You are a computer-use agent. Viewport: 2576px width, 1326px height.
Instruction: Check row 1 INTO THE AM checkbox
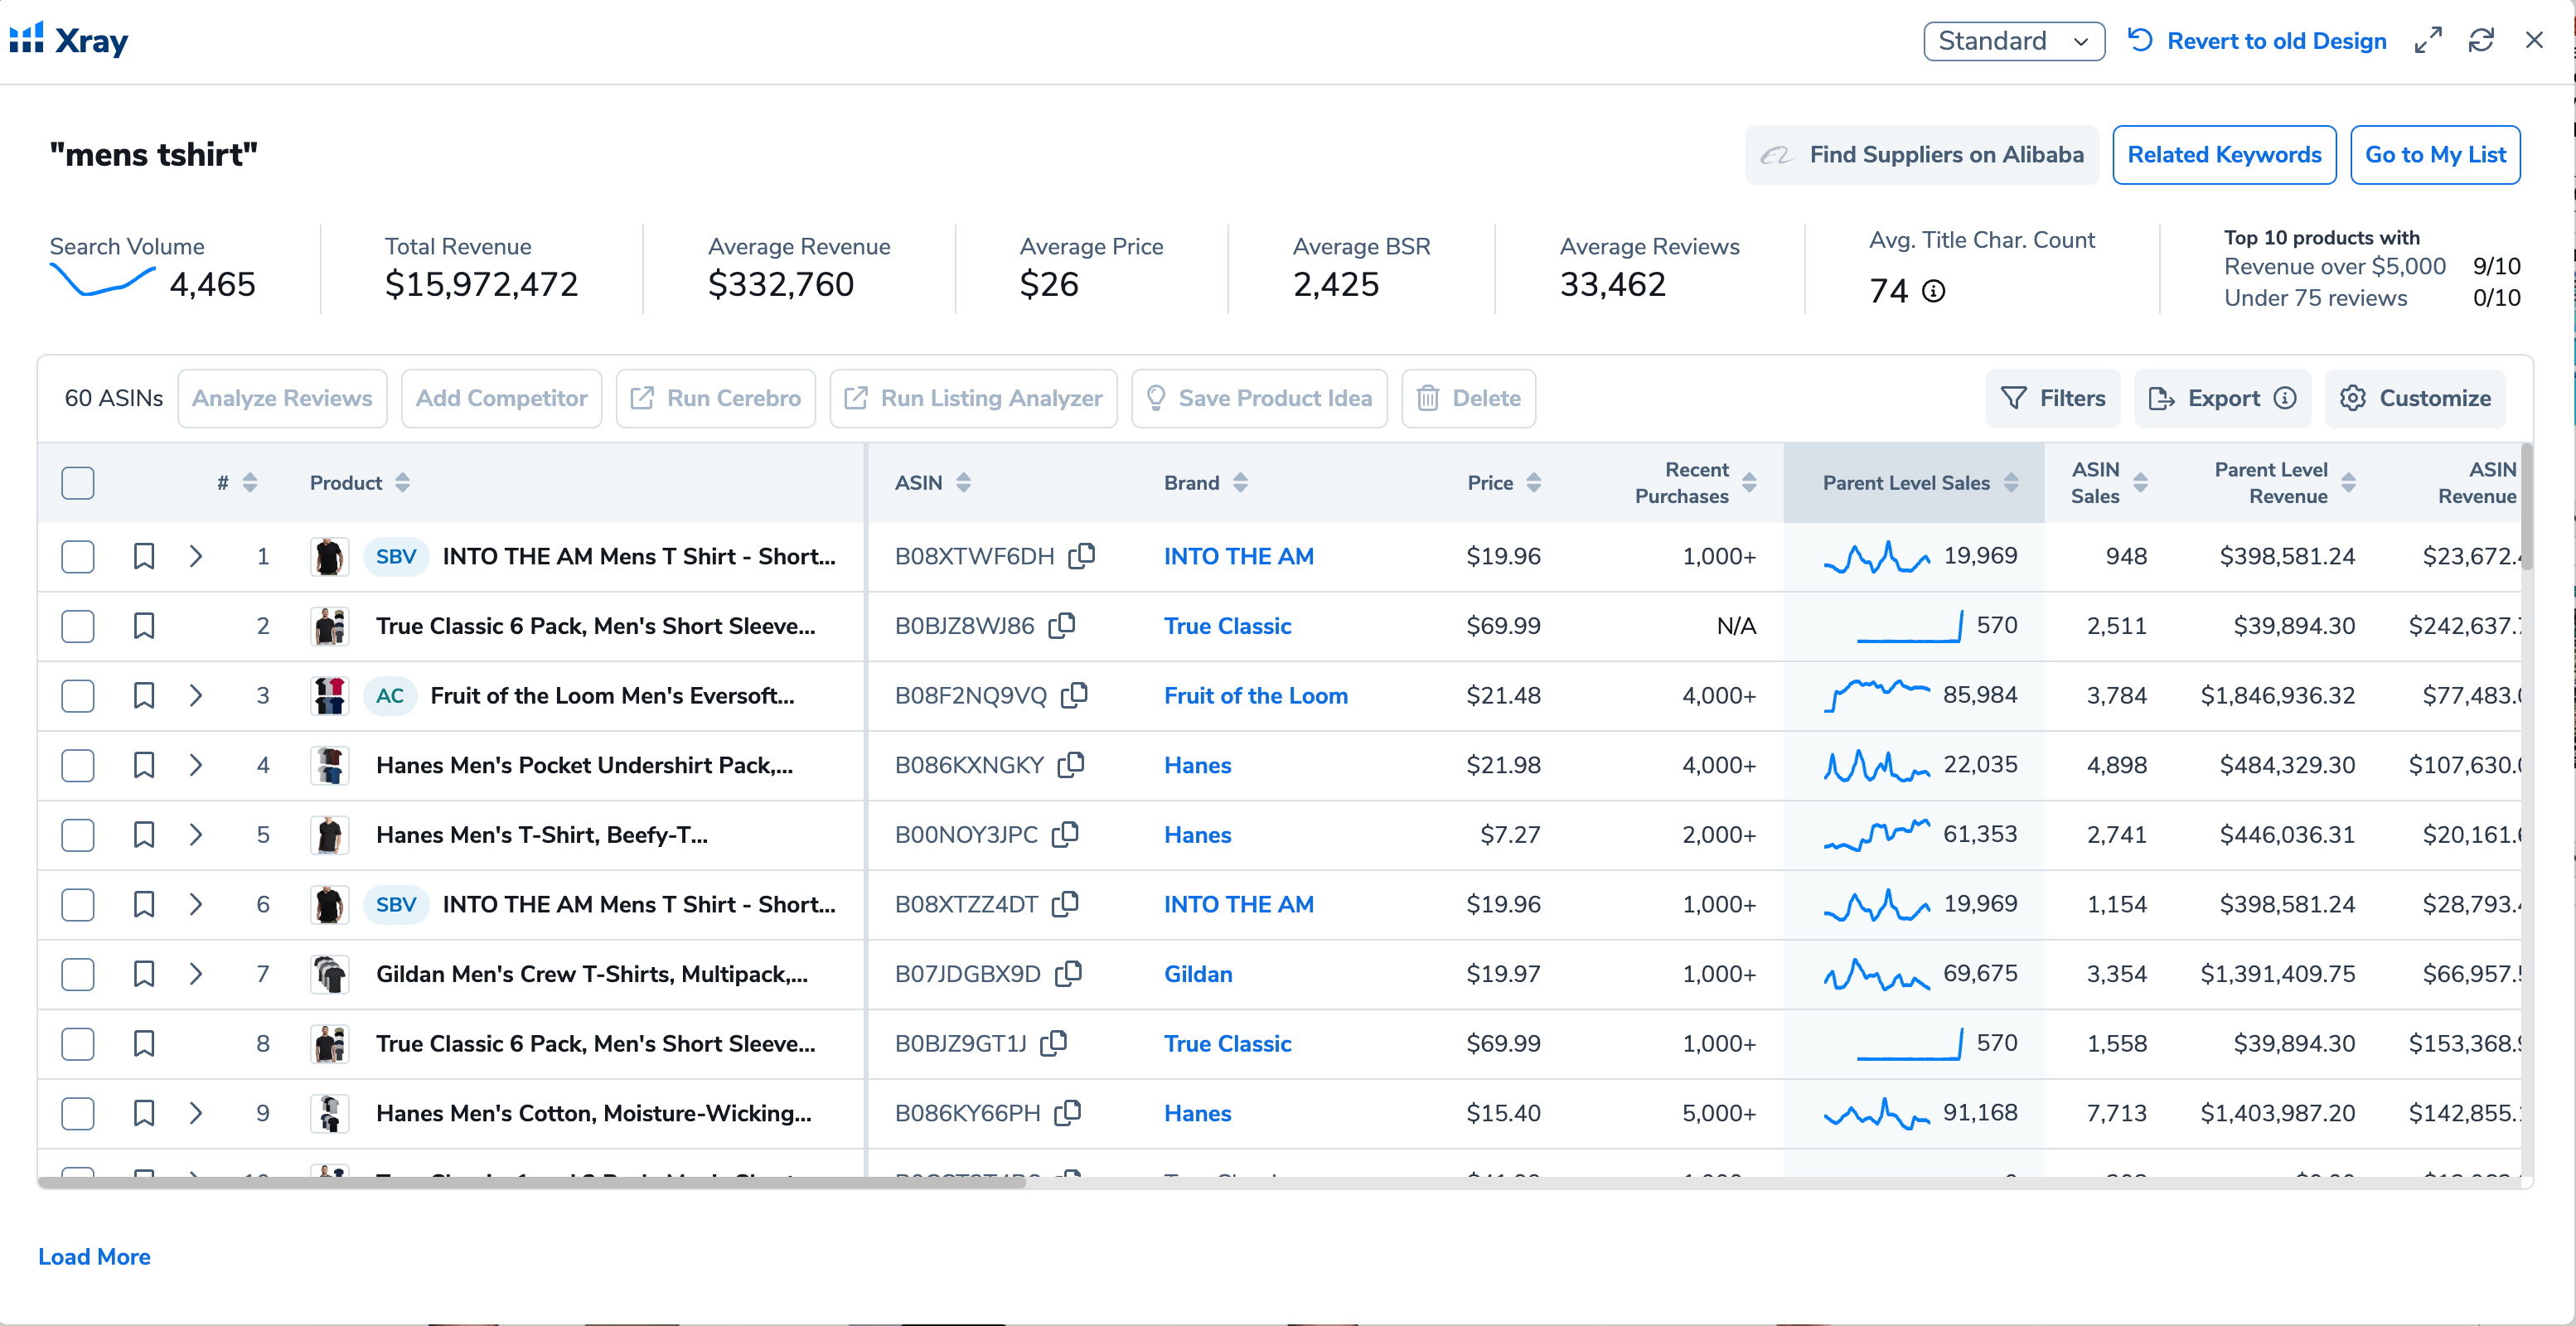pyautogui.click(x=78, y=556)
